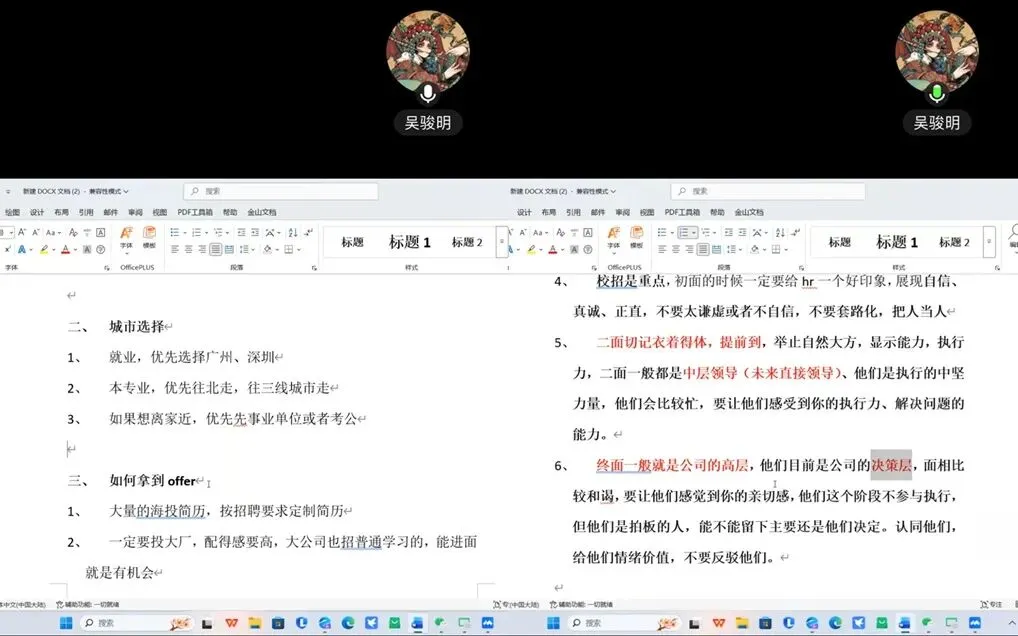
Task: Open OfficePLUS 字体 in left Word window
Action: (127, 239)
